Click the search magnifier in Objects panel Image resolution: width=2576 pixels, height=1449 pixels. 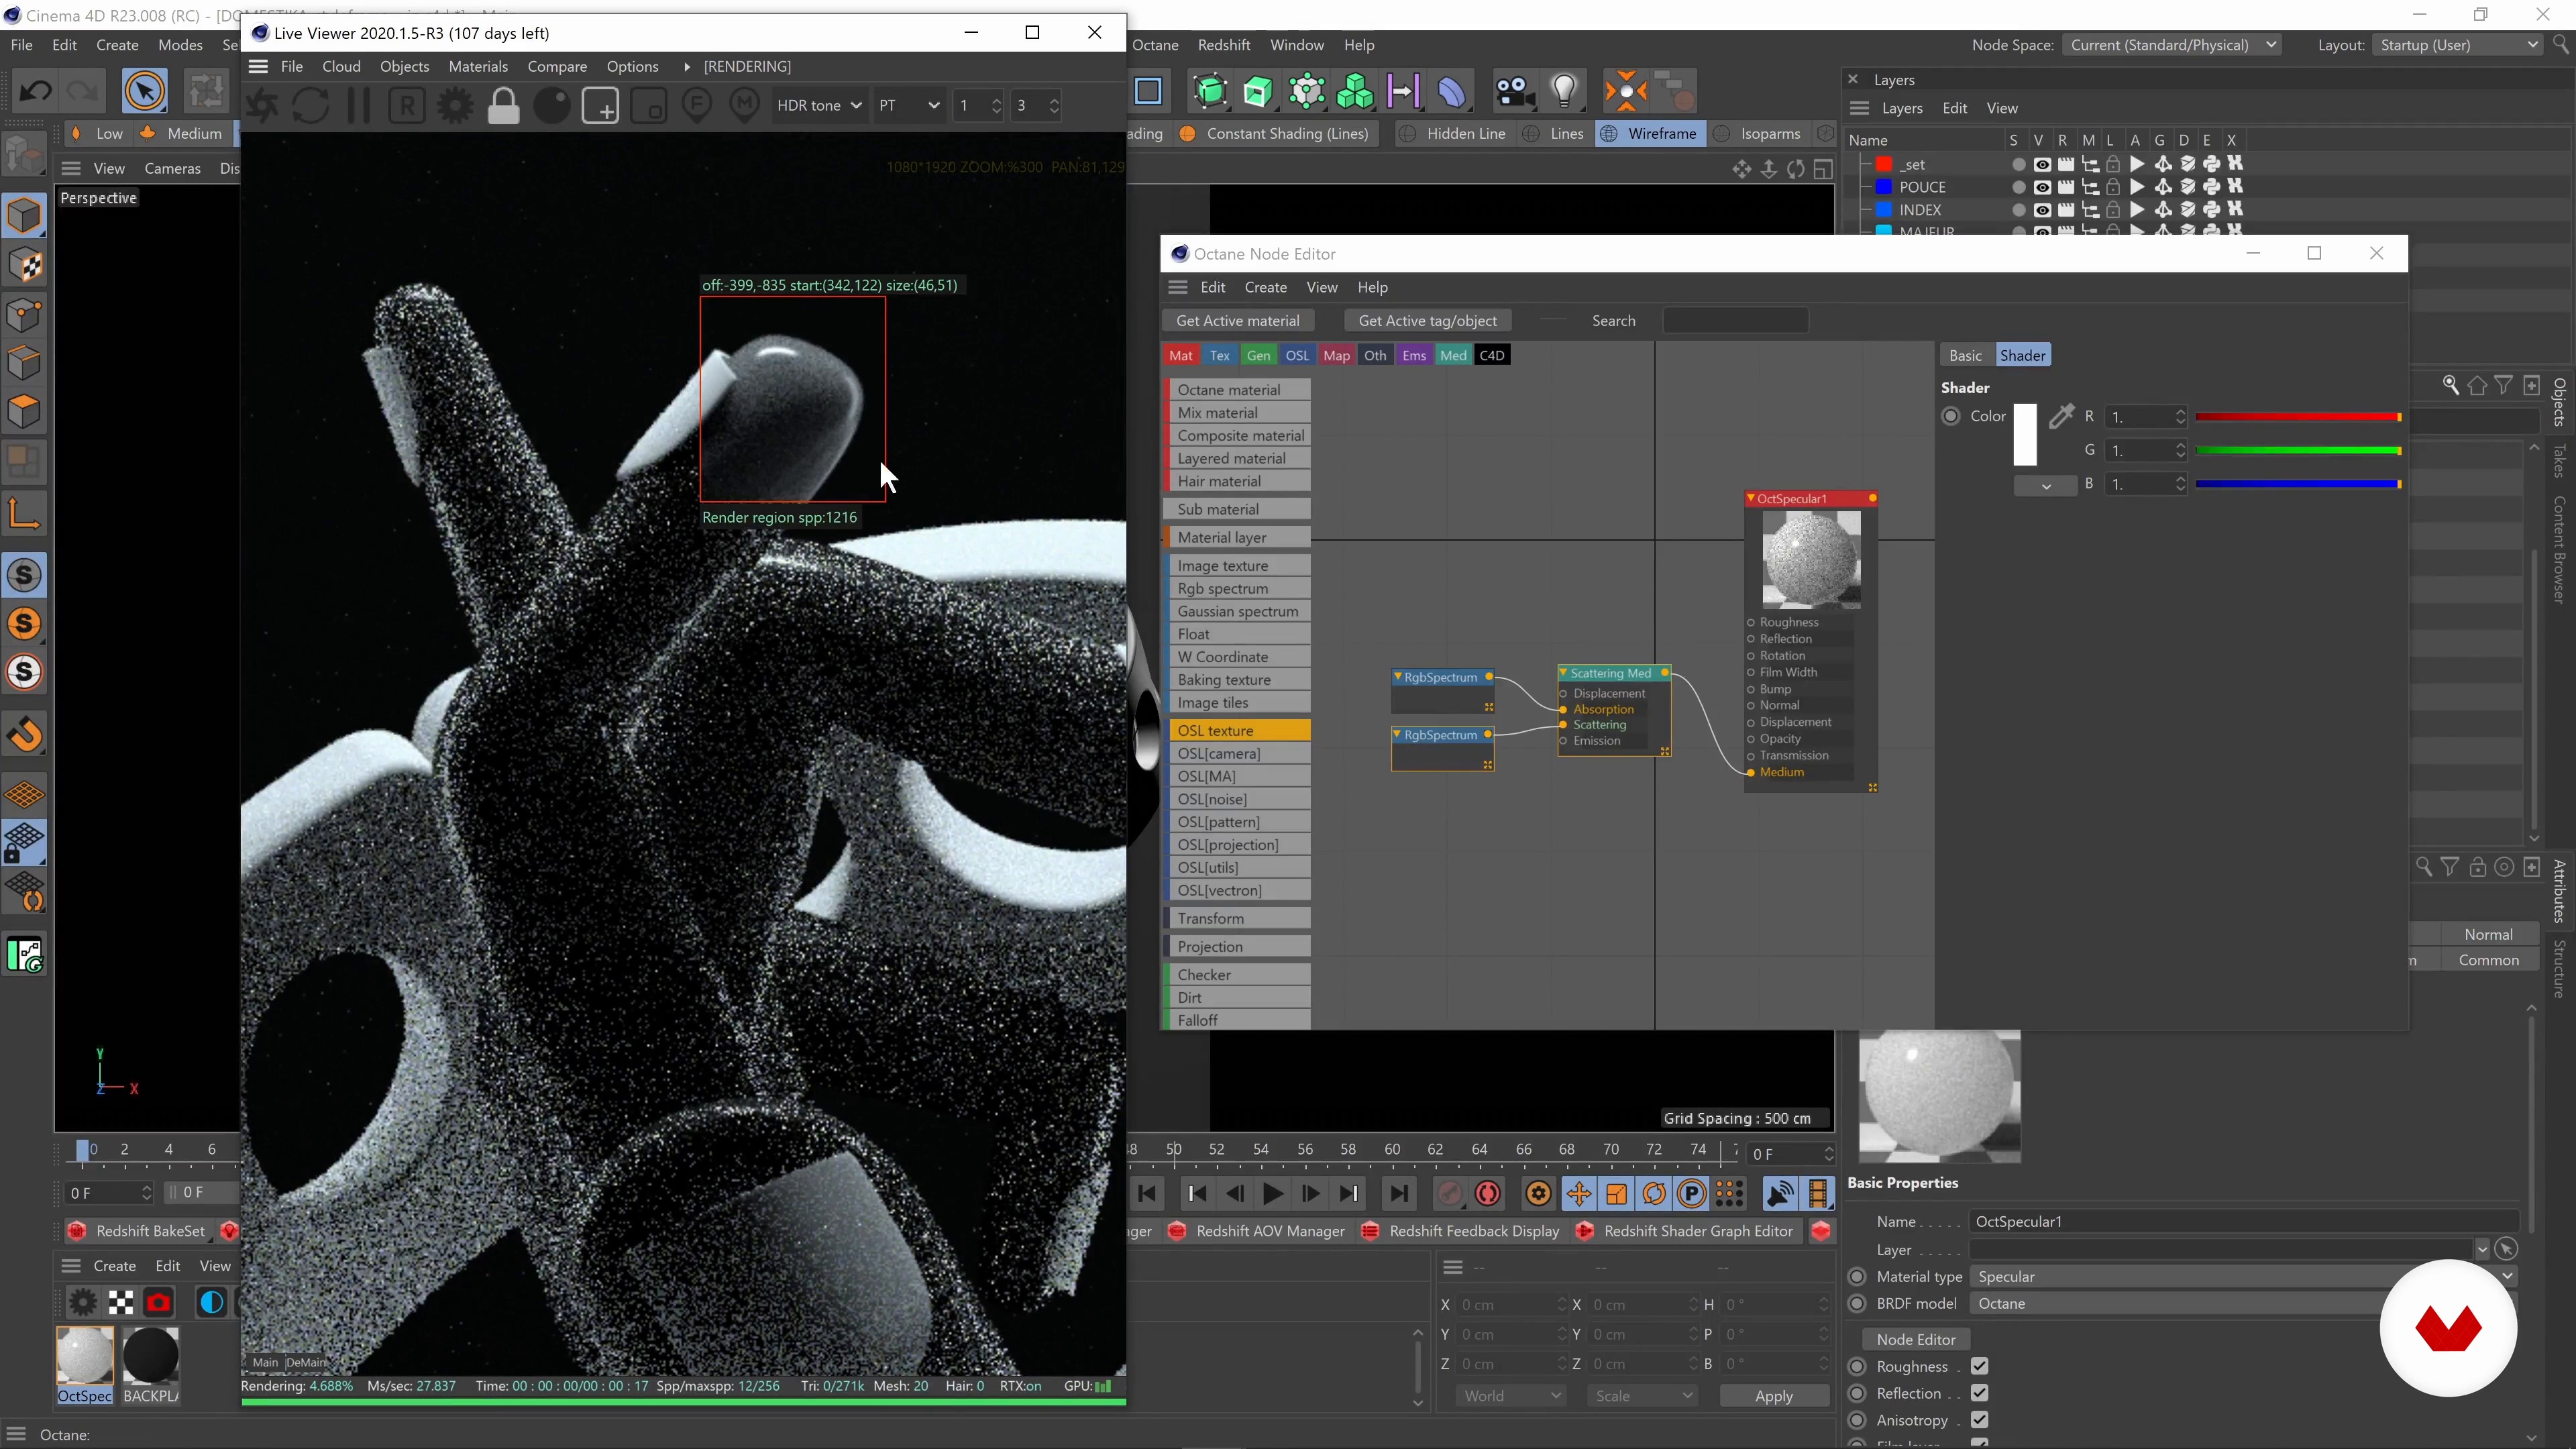pos(2450,385)
